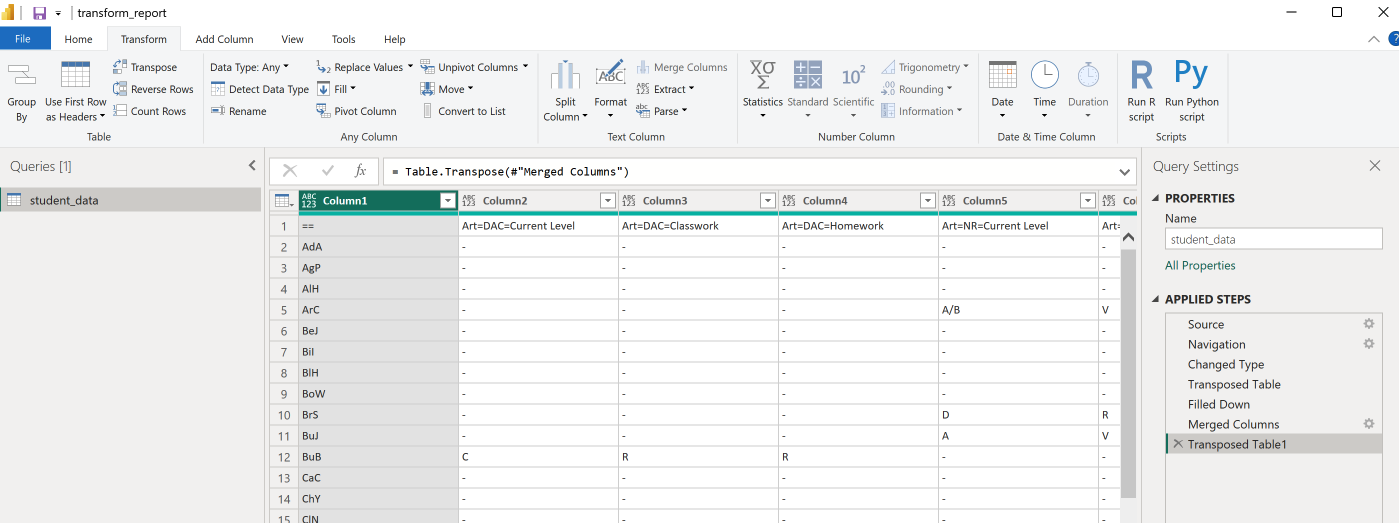
Task: Switch to the Tools tab
Action: (344, 39)
